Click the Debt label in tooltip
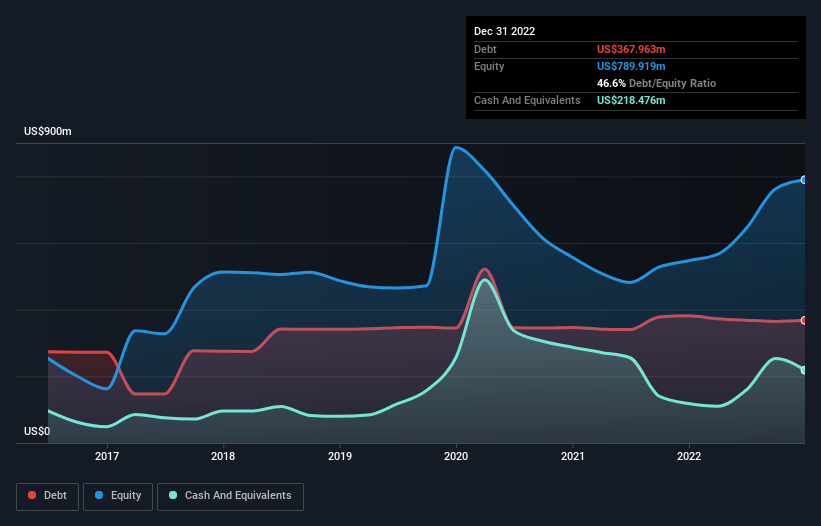This screenshot has height=526, width=821. pos(485,49)
